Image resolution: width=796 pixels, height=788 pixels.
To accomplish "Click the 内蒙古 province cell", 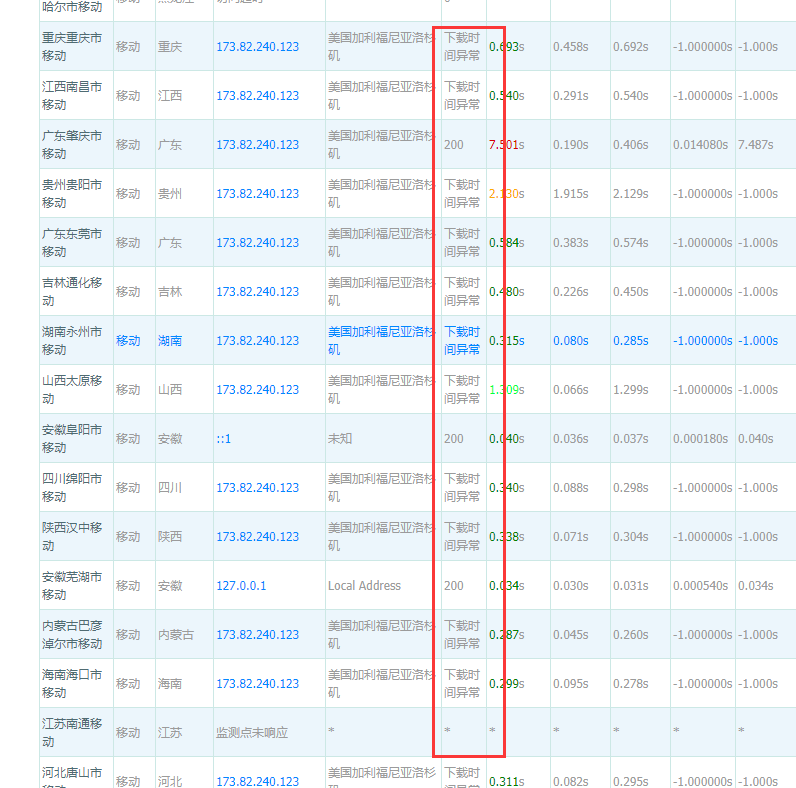I will [176, 635].
